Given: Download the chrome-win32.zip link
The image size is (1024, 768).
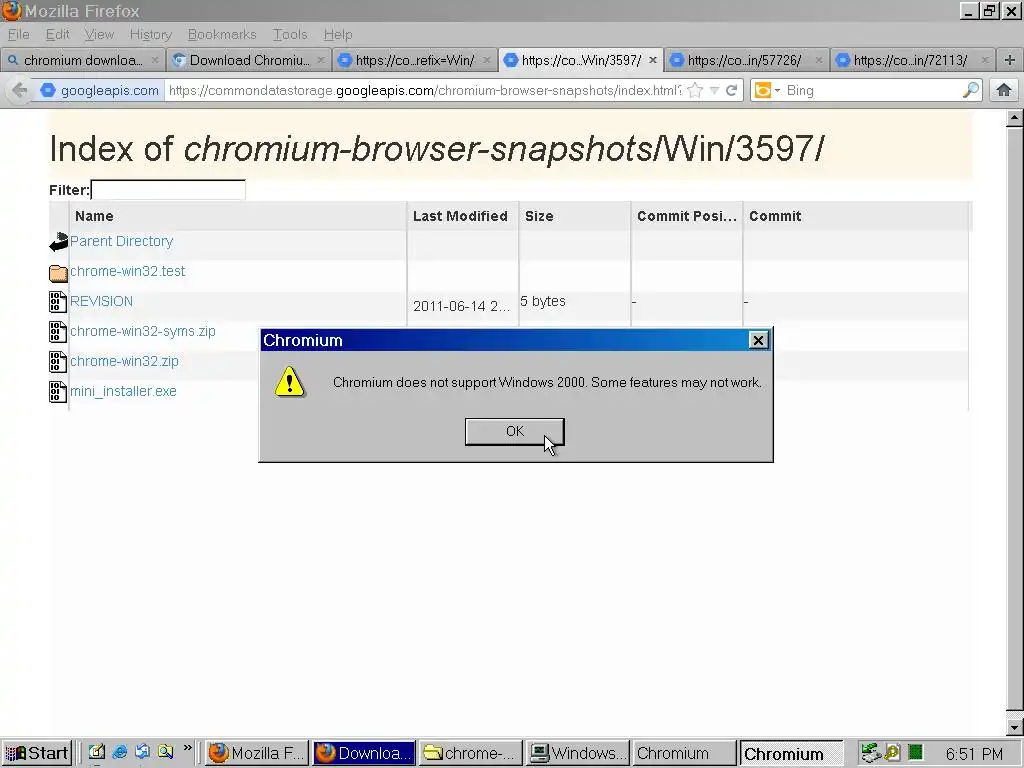Looking at the screenshot, I should coord(124,361).
